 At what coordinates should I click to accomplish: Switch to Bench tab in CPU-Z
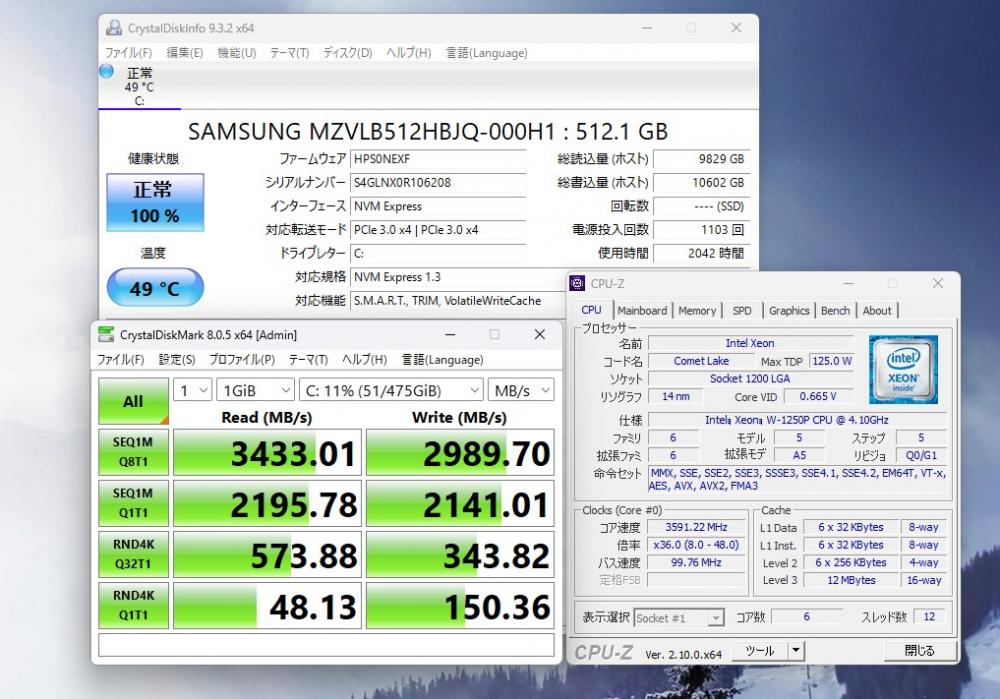click(835, 311)
